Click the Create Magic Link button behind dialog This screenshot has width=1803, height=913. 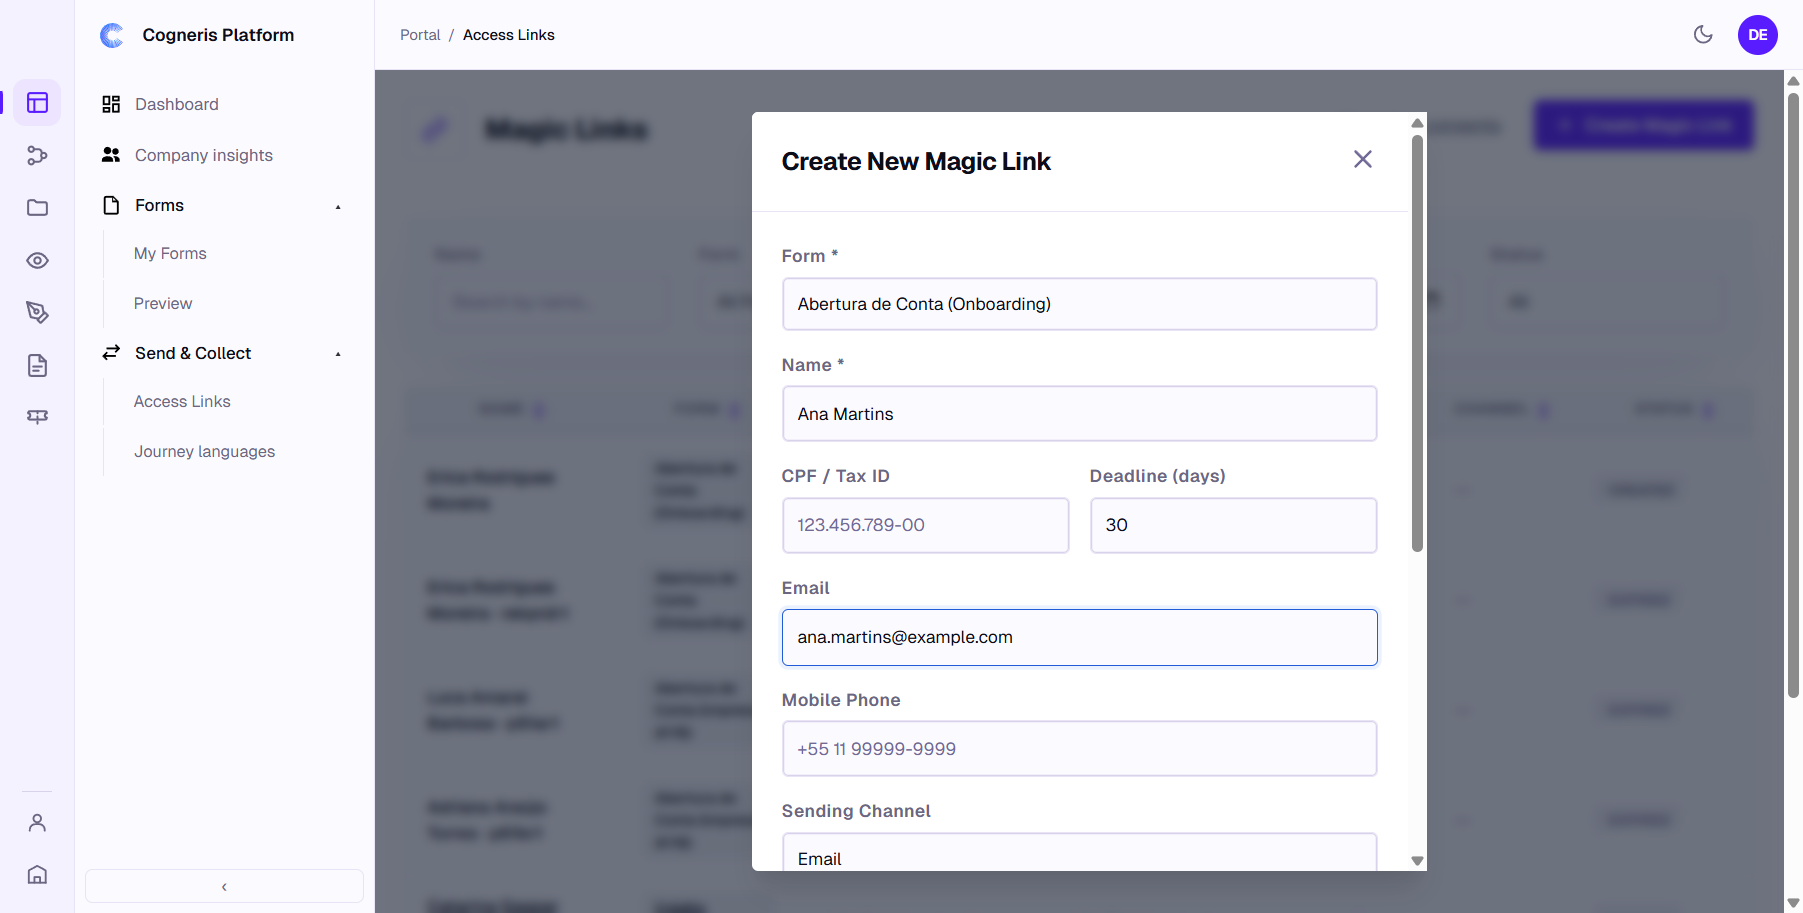[1644, 125]
